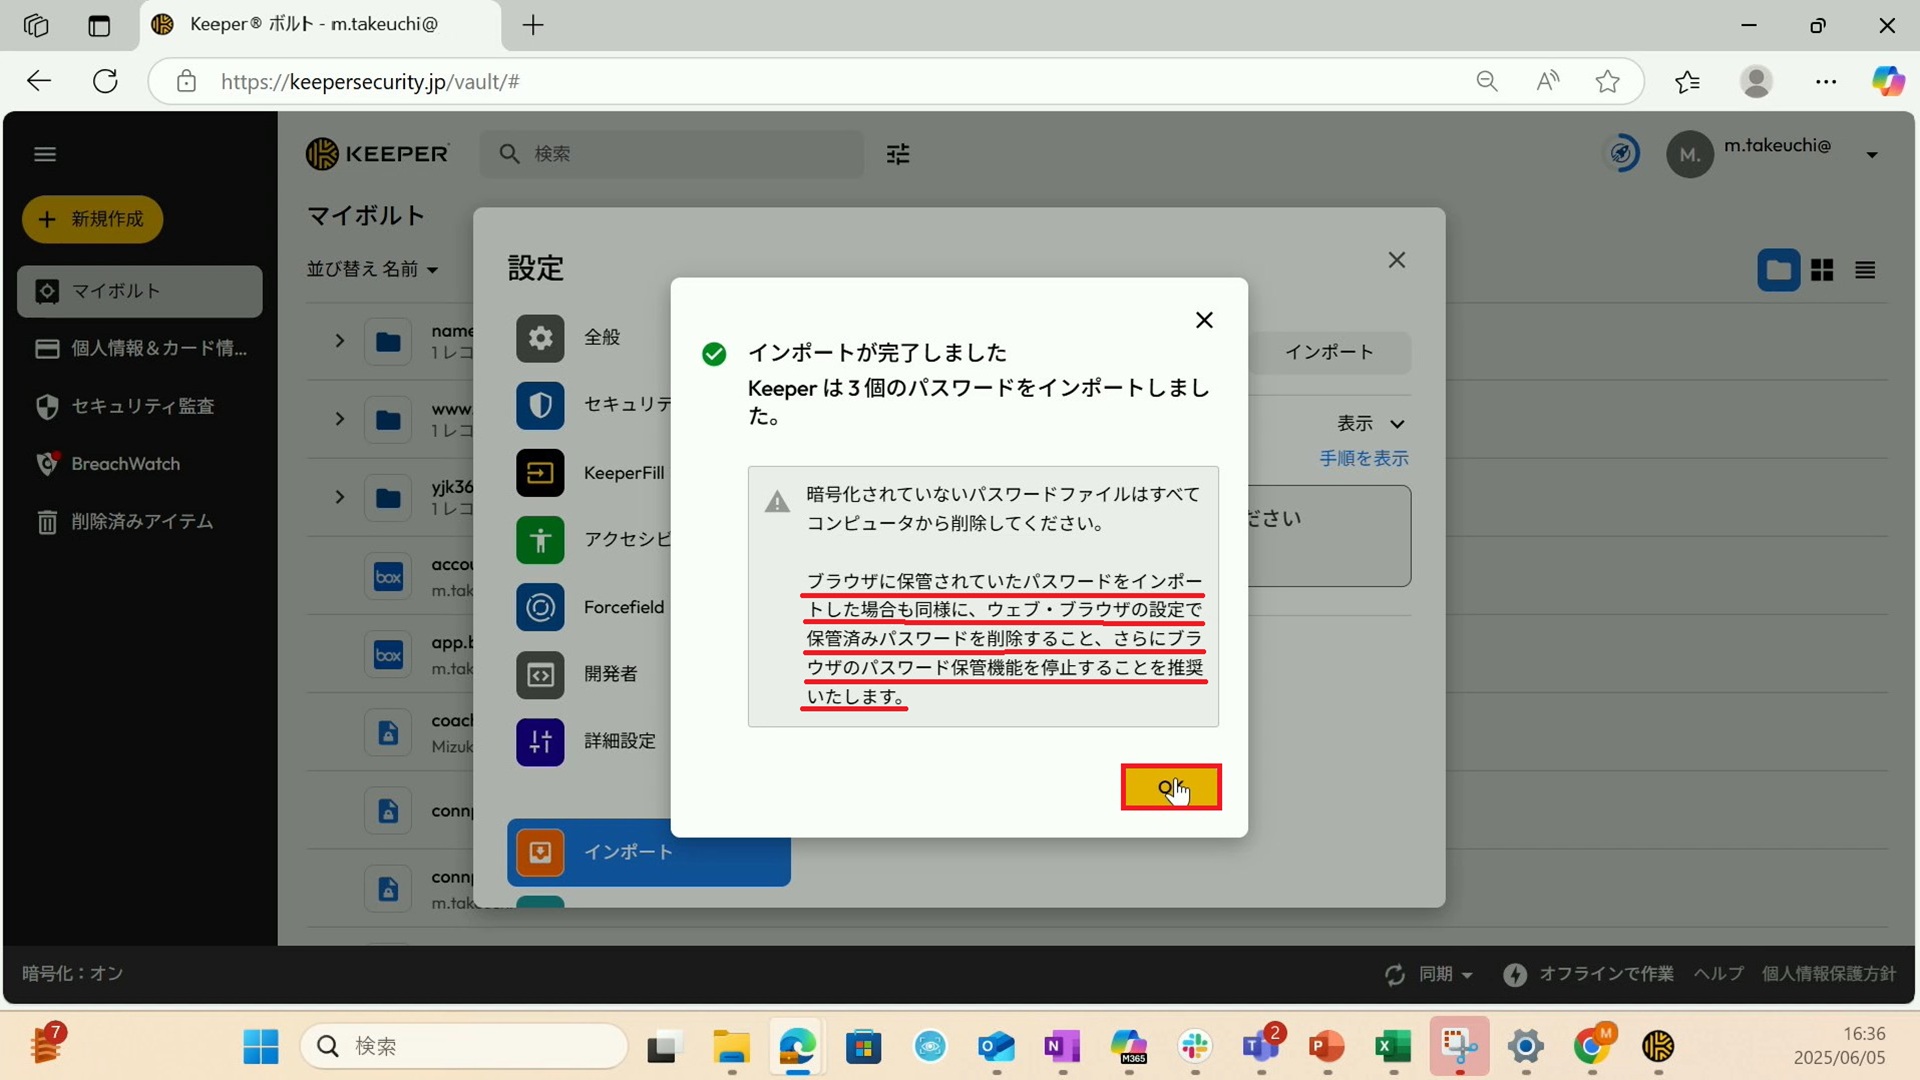Screen dimensions: 1920x1080
Task: Switch to list view layout
Action: click(x=1864, y=270)
